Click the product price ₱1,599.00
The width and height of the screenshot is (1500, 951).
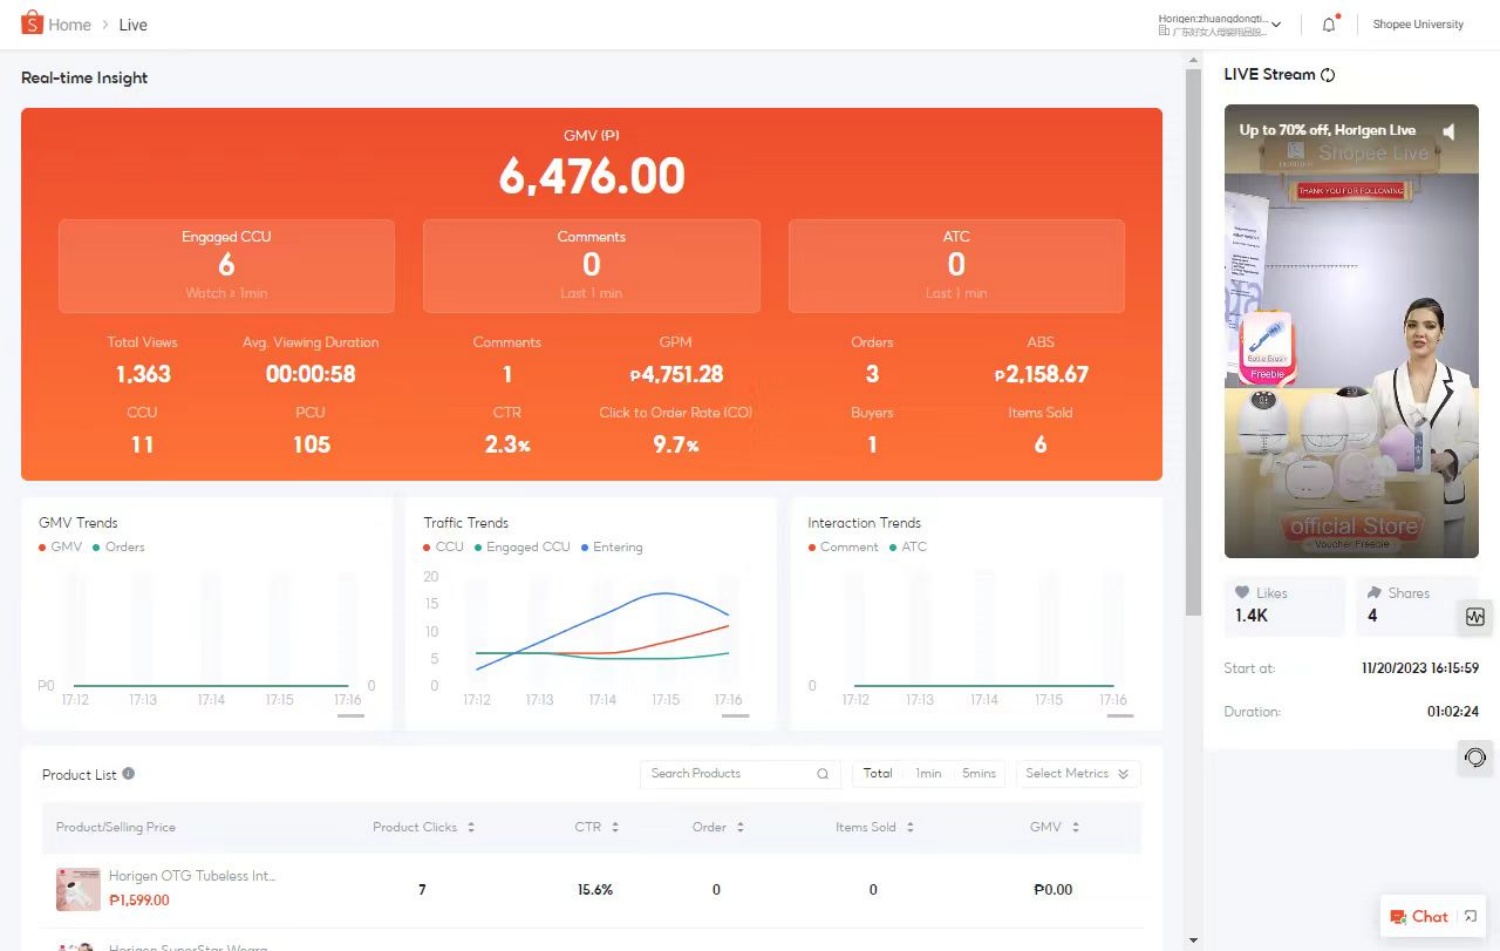[139, 900]
